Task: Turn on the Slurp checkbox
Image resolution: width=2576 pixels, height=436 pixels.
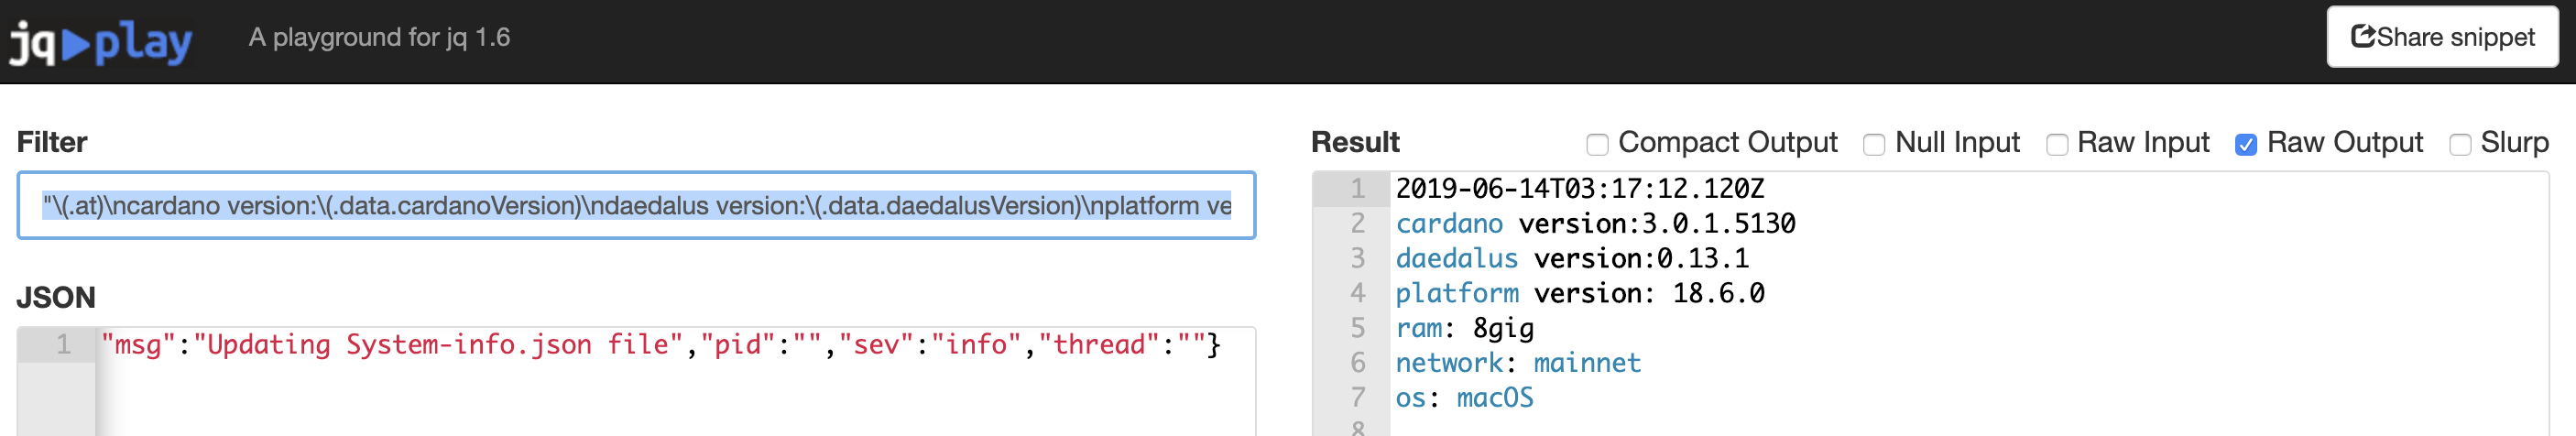Action: tap(2459, 145)
